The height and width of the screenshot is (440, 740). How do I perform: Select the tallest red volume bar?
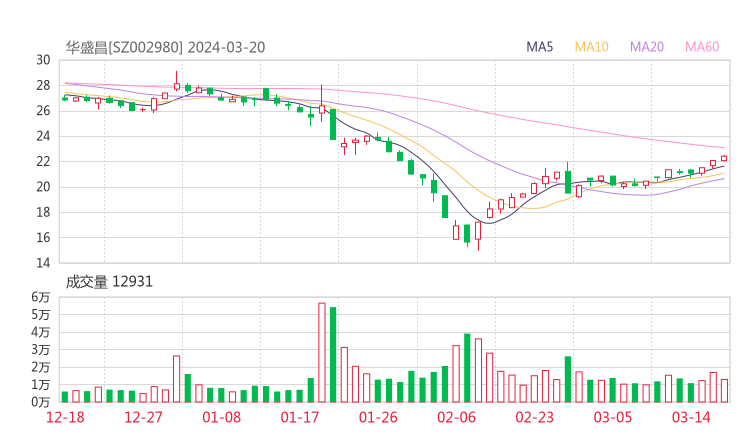click(322, 353)
